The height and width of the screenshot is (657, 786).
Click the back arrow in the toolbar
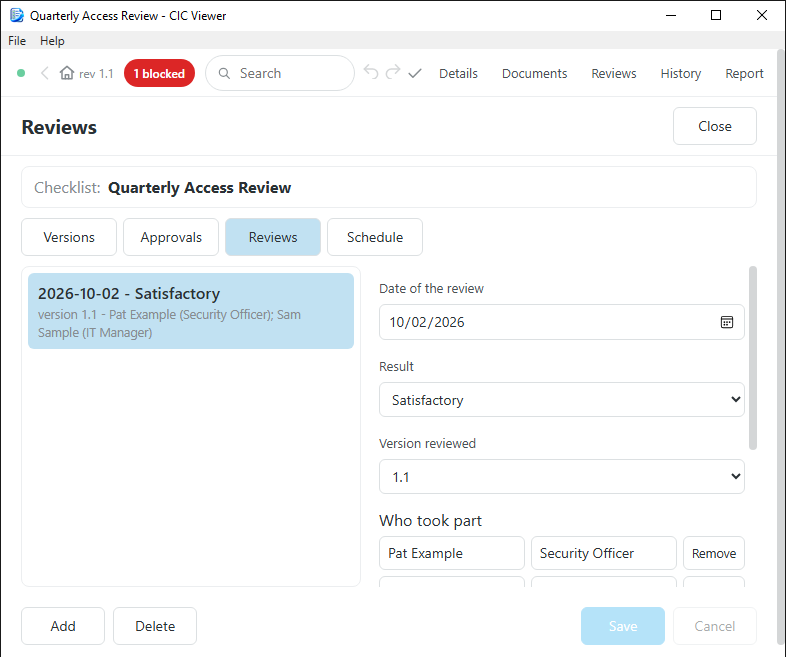(45, 74)
